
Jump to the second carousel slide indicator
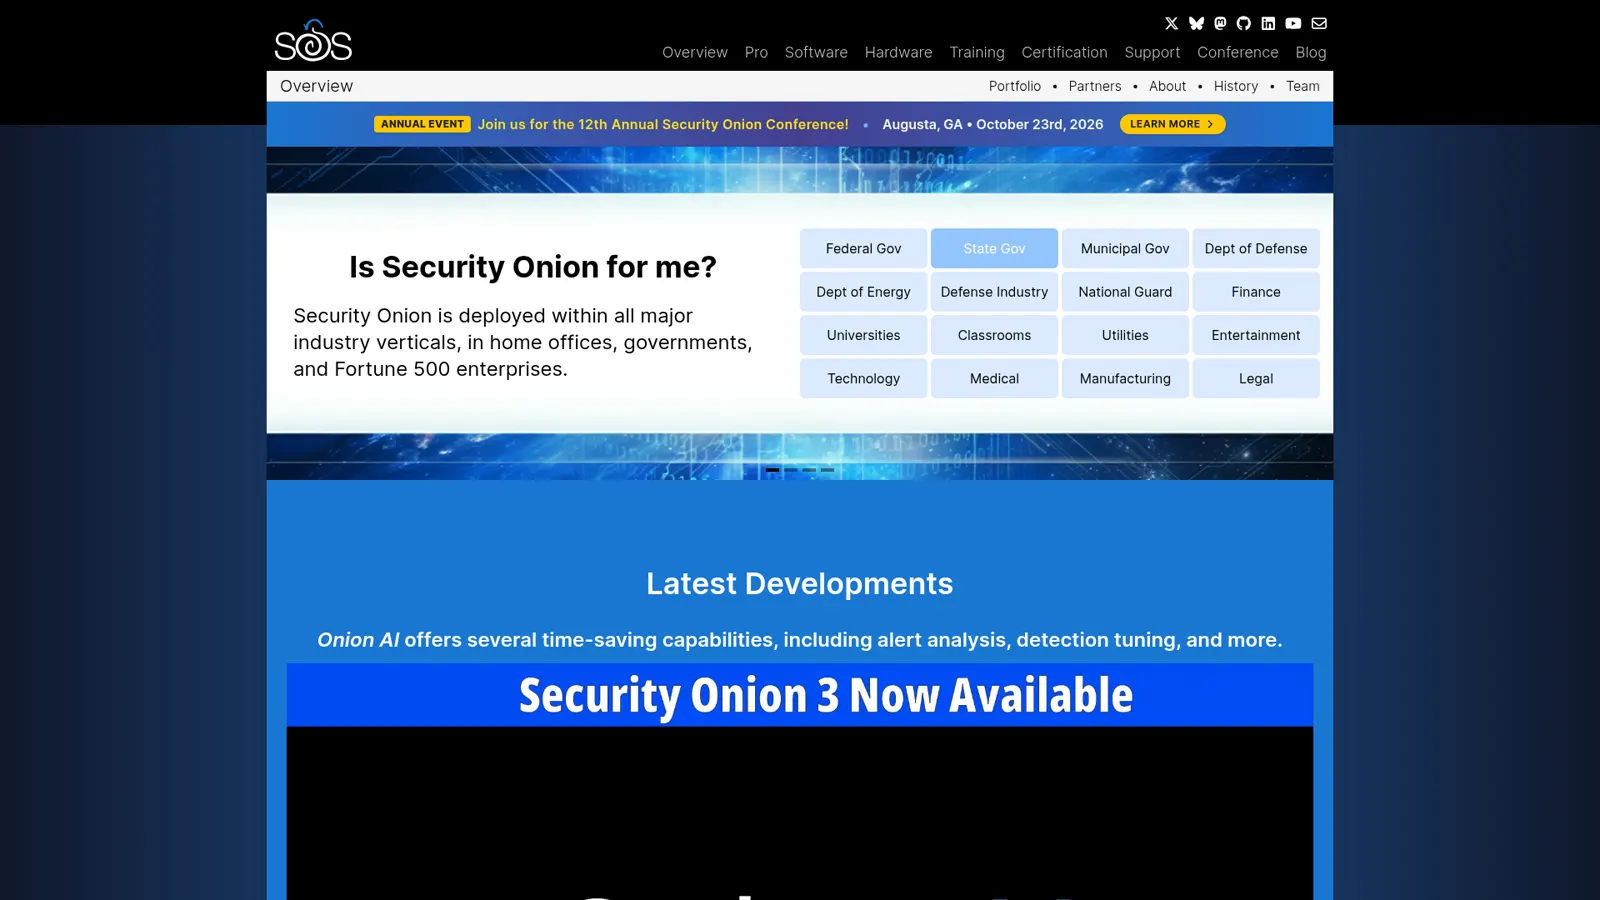point(791,470)
